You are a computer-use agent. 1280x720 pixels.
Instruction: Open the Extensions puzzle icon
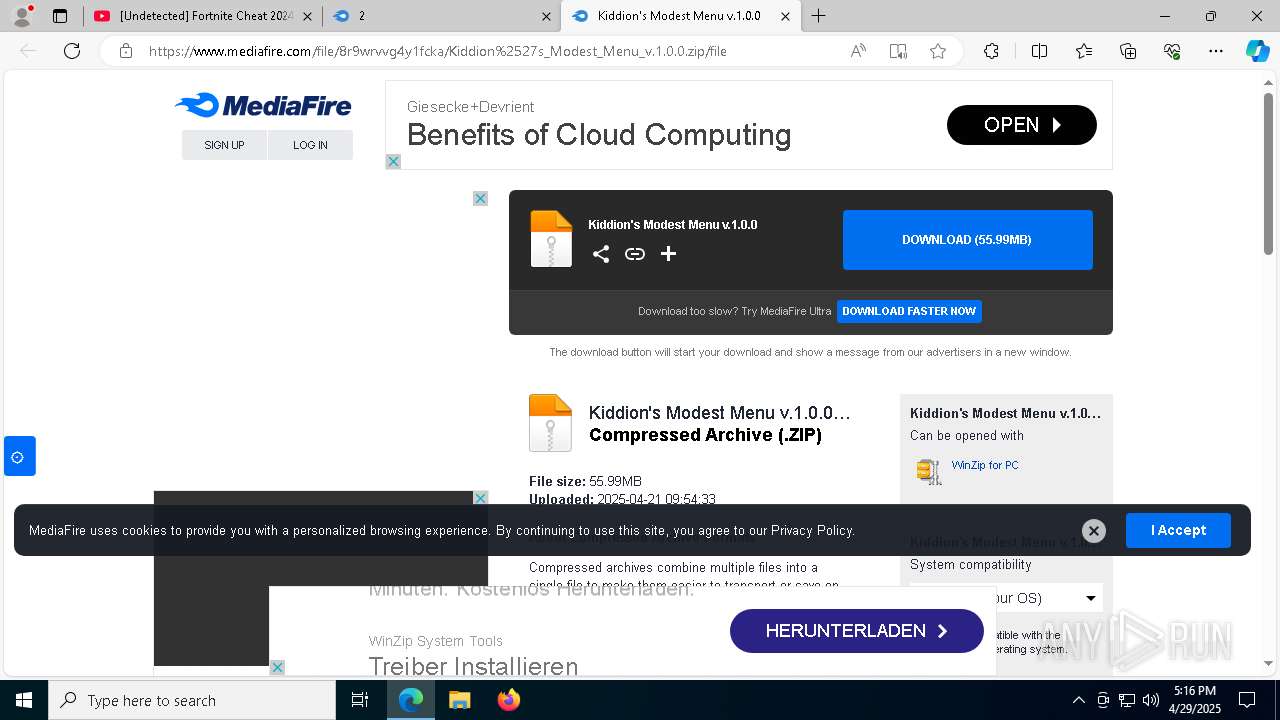pyautogui.click(x=991, y=51)
